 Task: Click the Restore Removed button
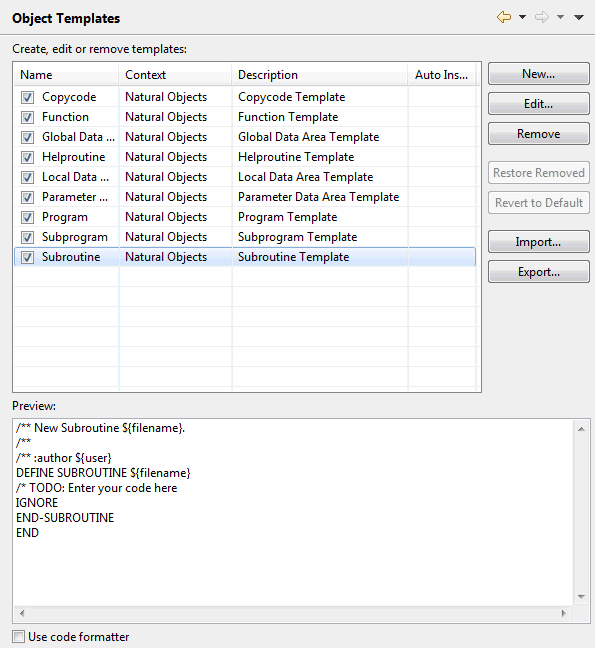(x=538, y=173)
